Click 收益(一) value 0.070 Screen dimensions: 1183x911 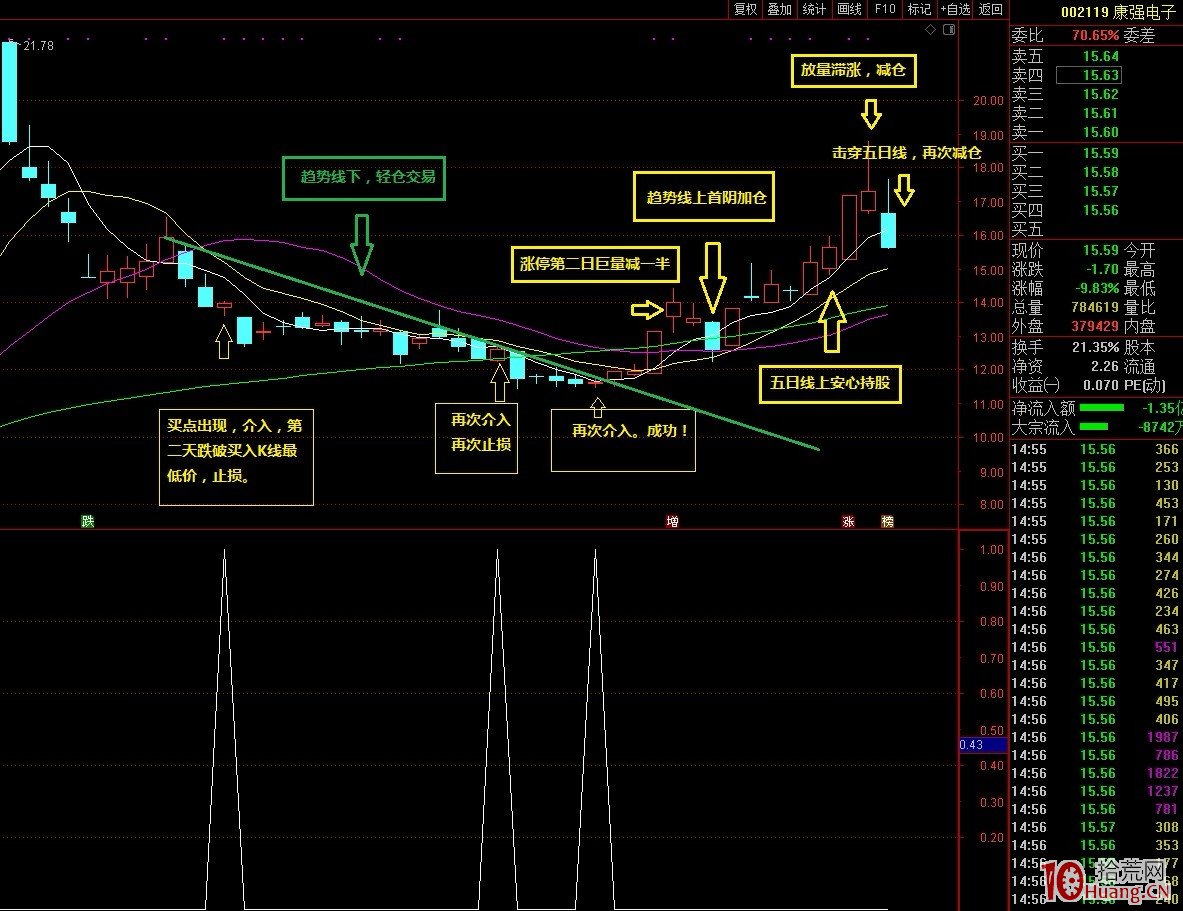(1102, 385)
